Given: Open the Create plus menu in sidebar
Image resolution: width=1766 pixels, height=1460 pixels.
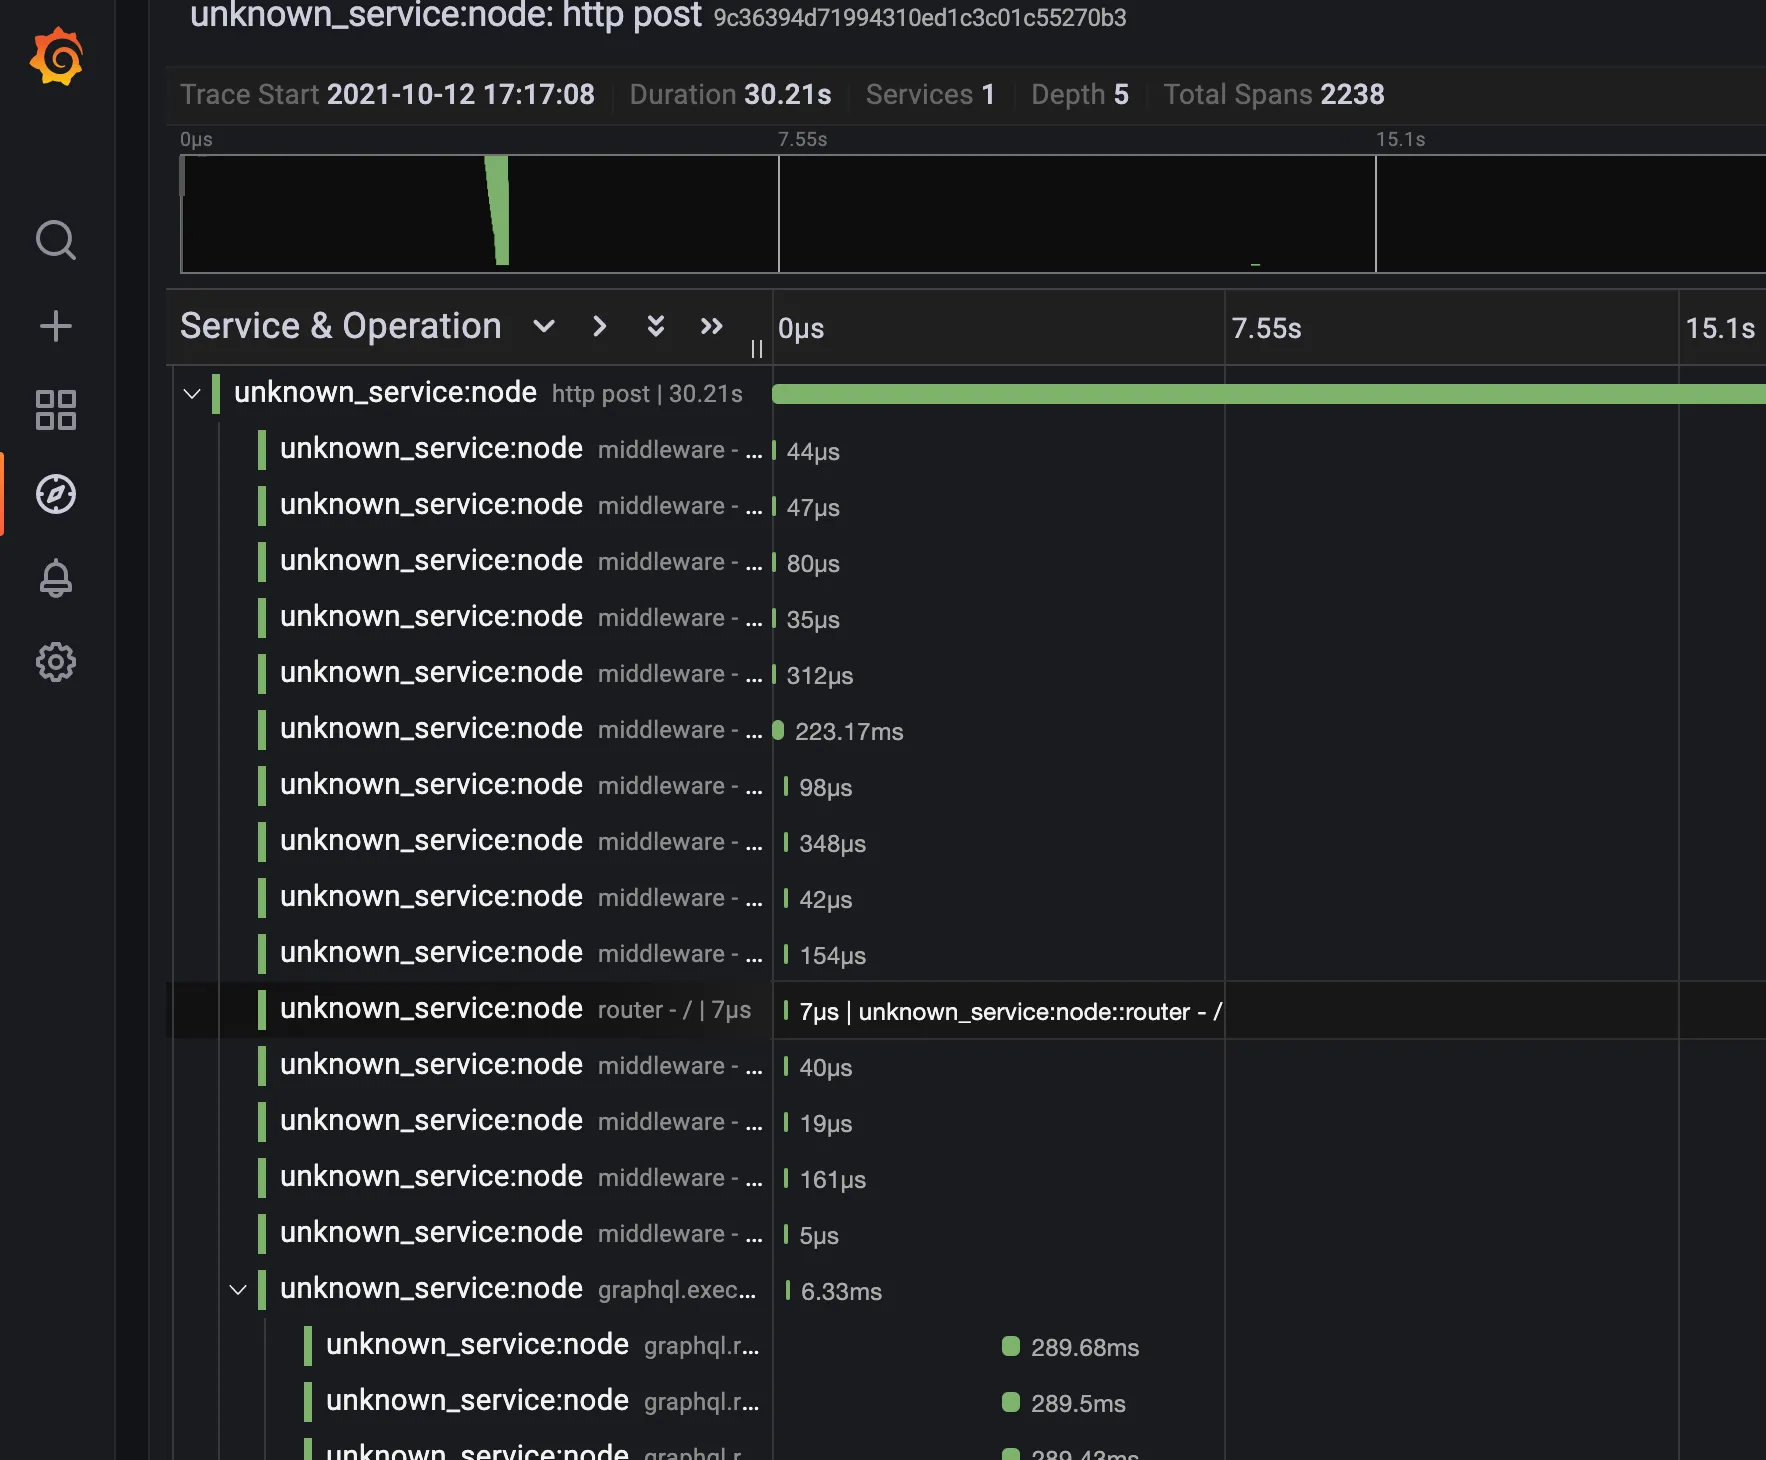Looking at the screenshot, I should click(x=56, y=326).
